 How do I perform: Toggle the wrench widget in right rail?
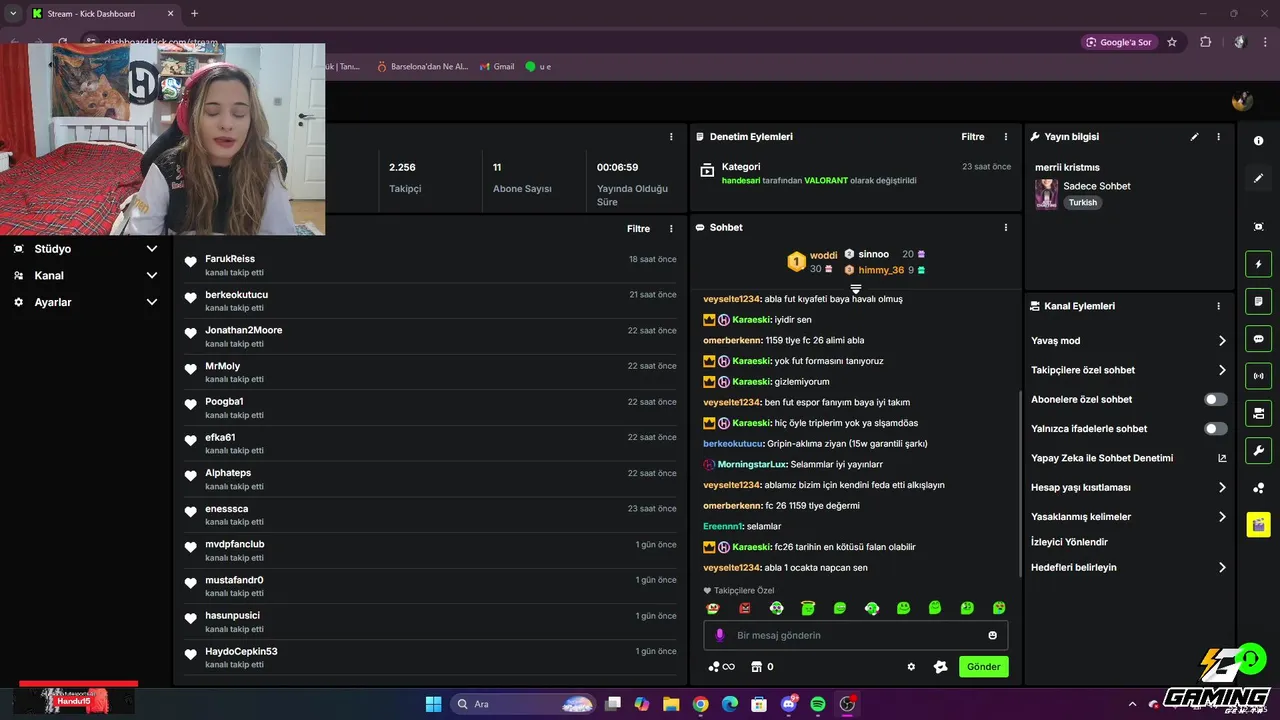1258,450
